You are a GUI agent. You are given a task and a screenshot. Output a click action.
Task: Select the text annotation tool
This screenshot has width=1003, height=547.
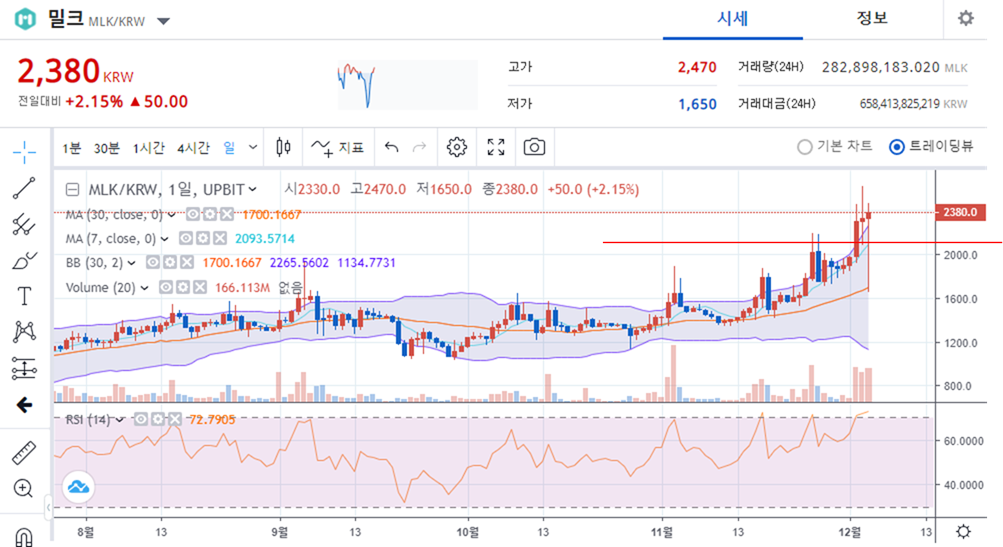24,296
